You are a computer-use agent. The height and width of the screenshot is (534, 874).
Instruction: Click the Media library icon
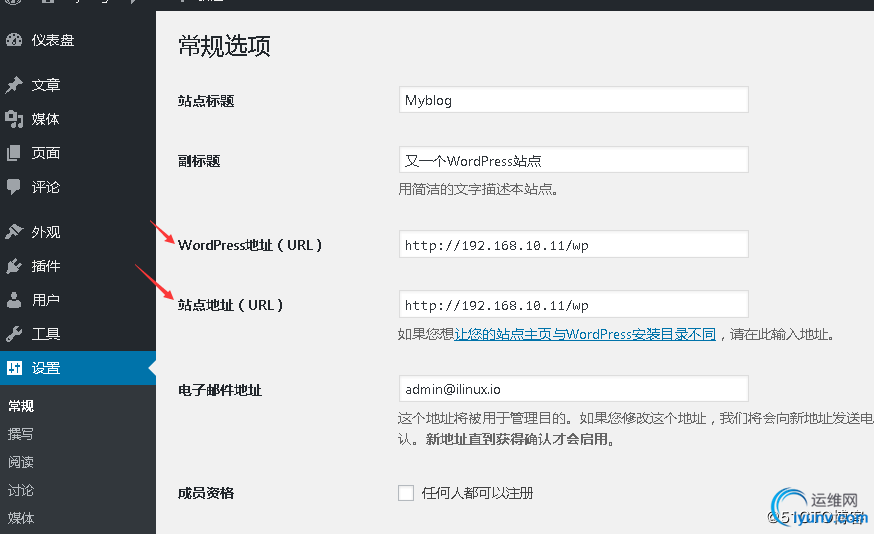(x=14, y=119)
